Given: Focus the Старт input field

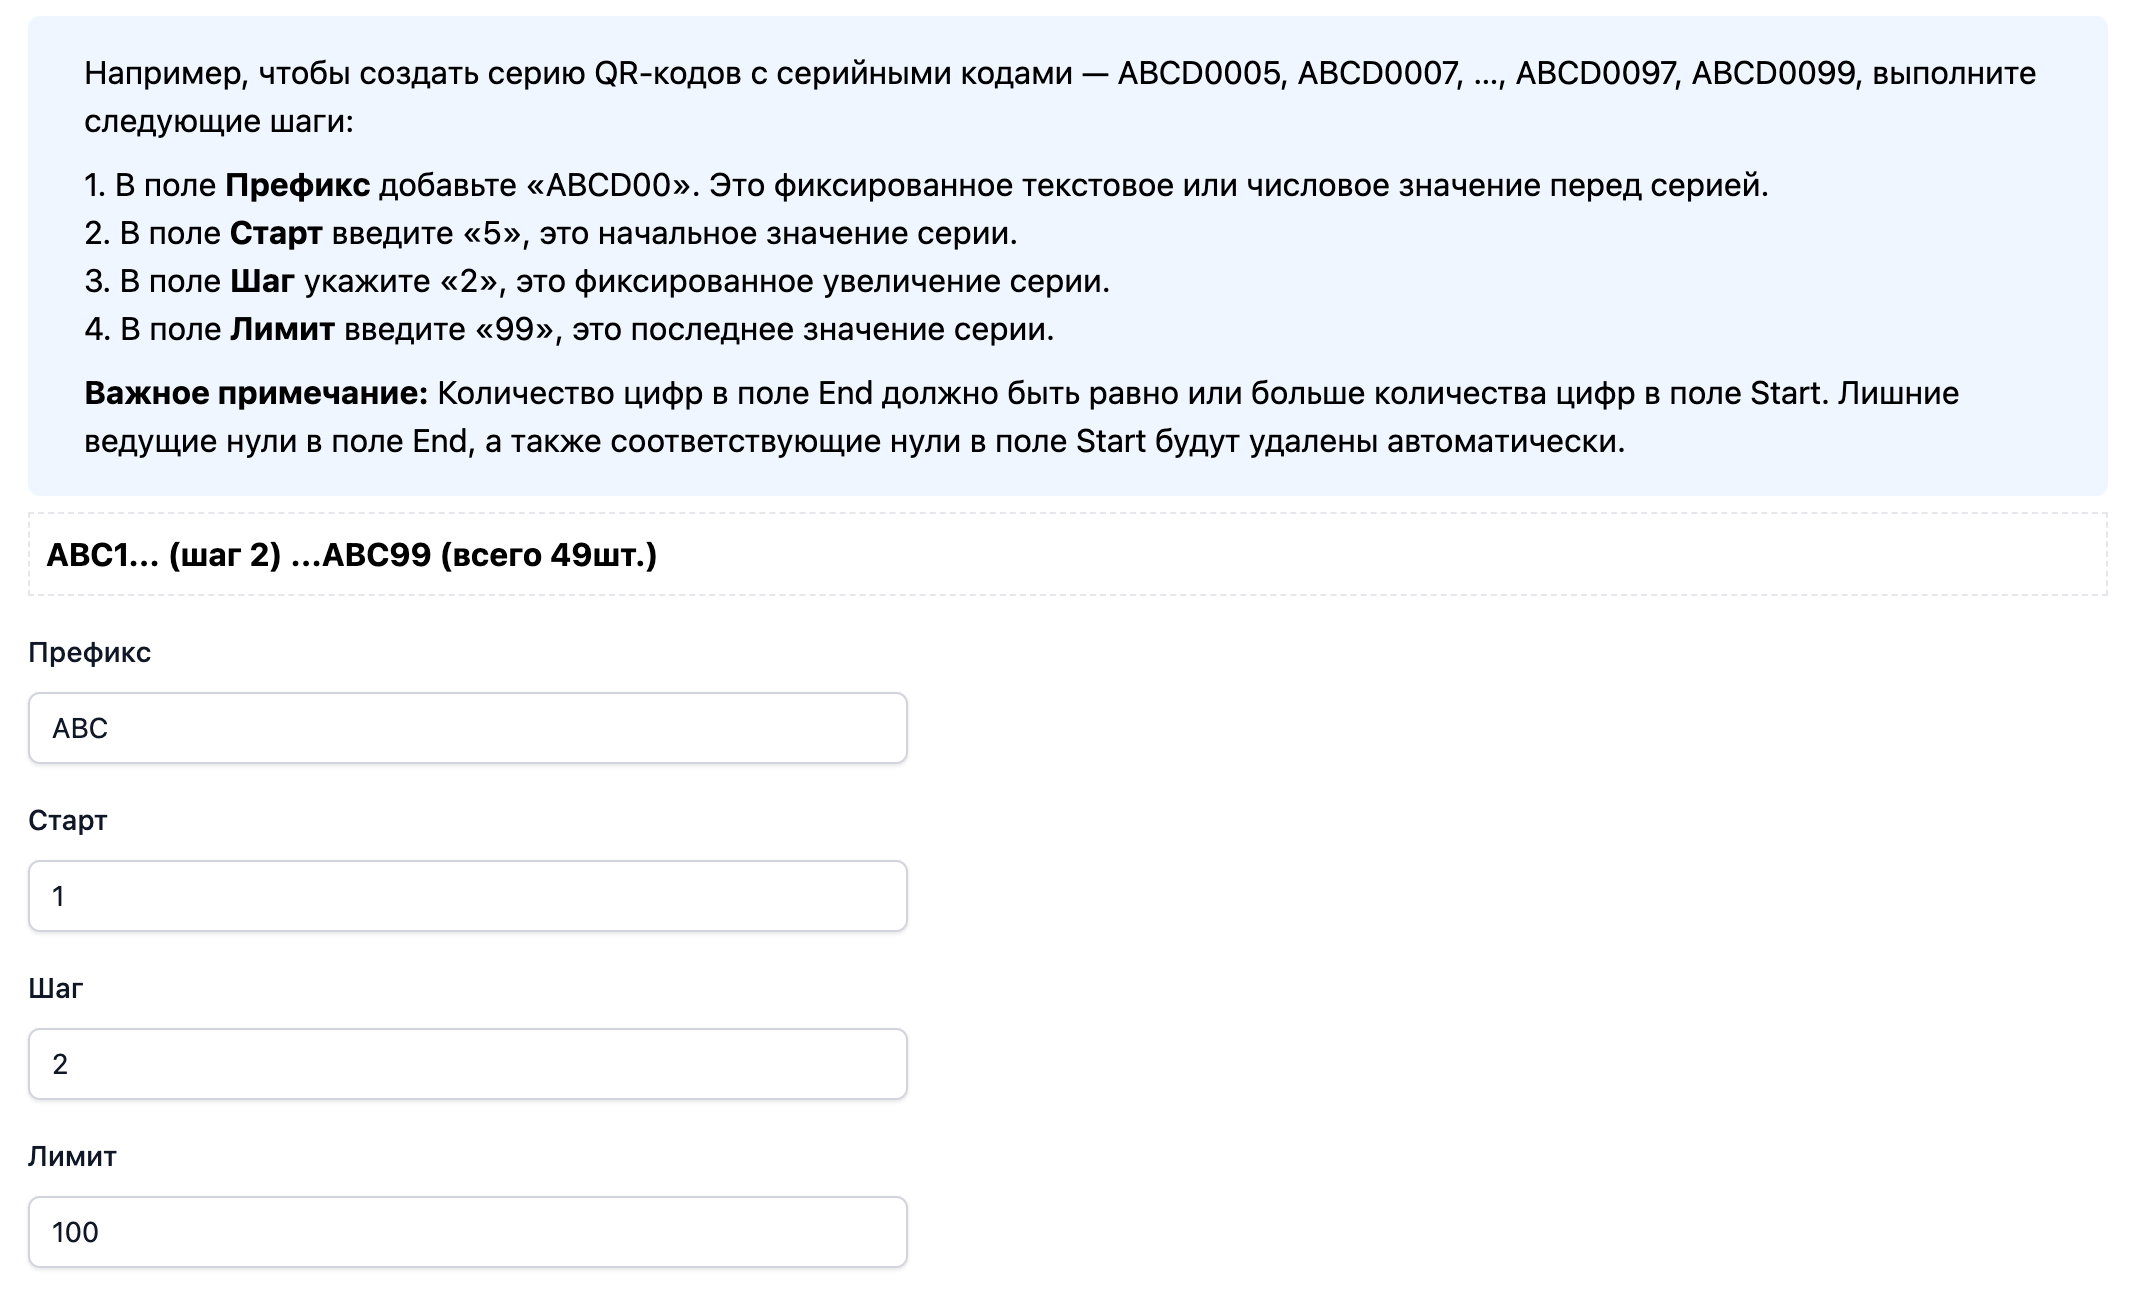Looking at the screenshot, I should pyautogui.click(x=467, y=896).
